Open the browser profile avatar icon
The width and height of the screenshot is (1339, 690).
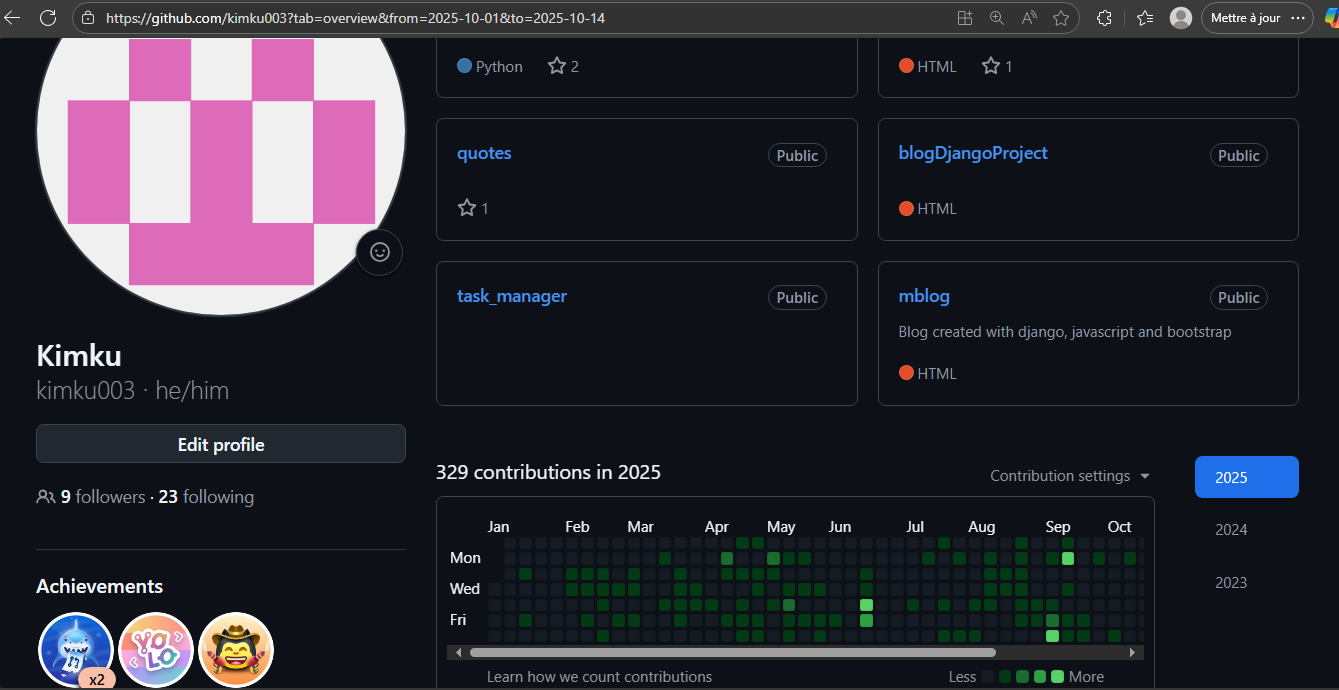tap(1181, 18)
